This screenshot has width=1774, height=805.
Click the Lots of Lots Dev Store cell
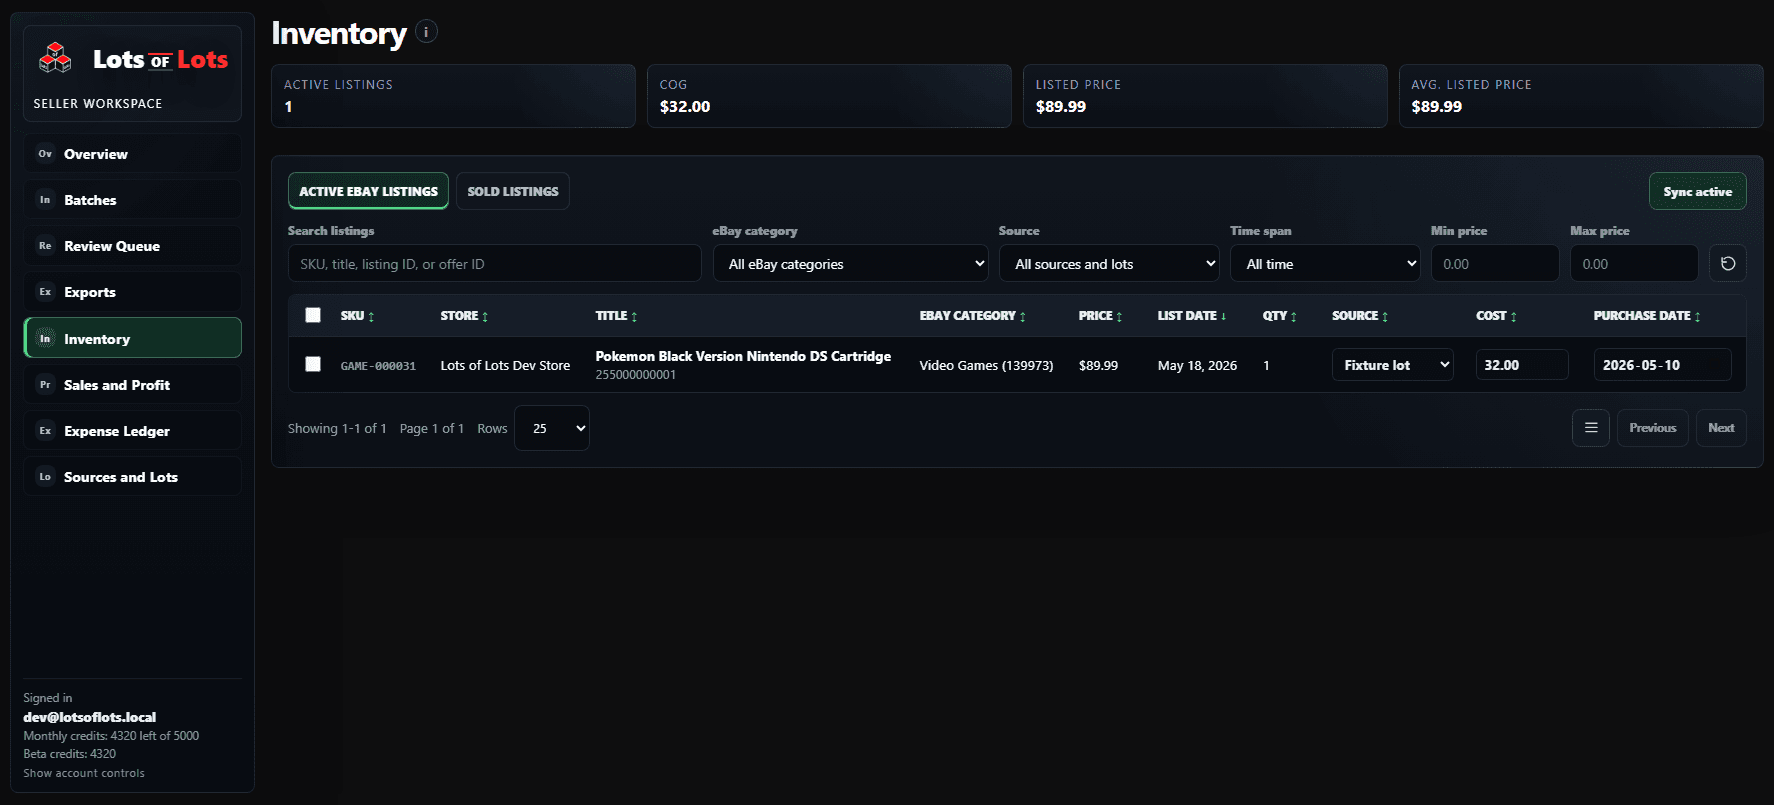point(505,365)
